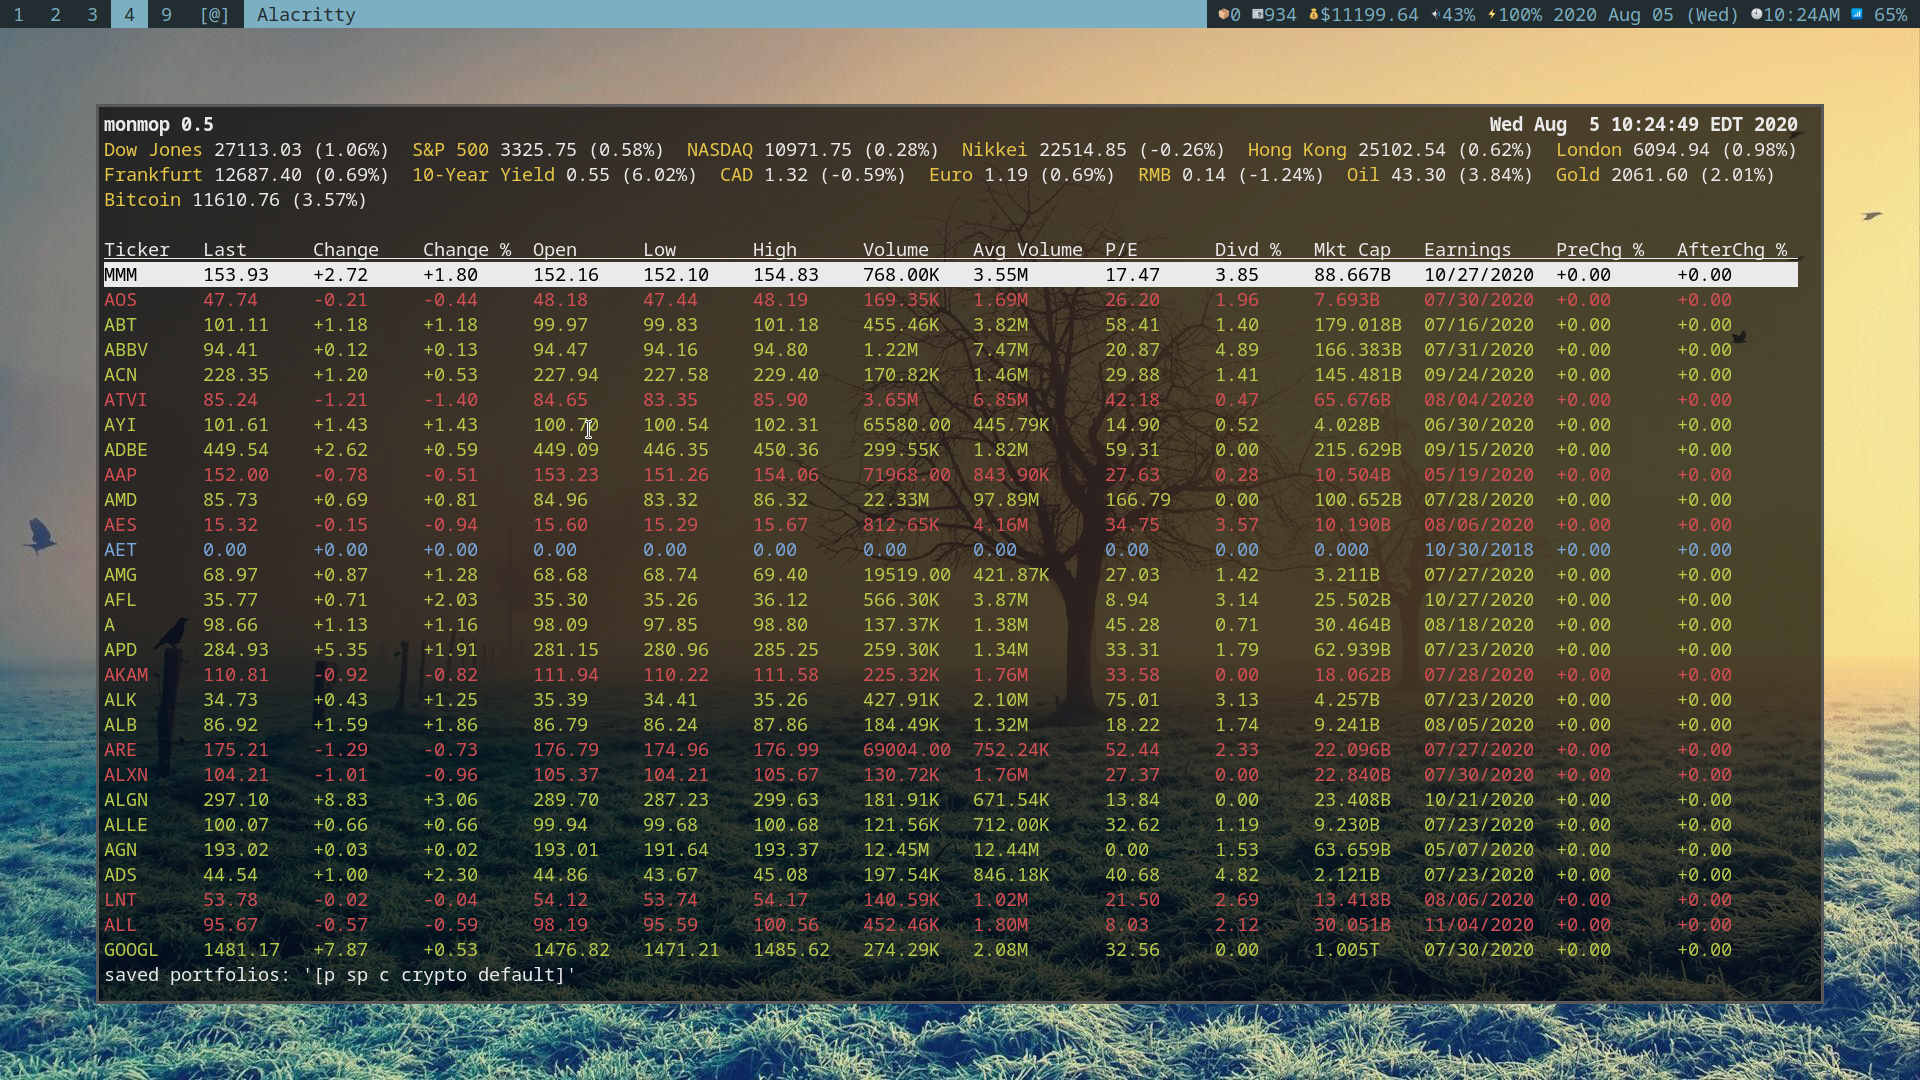Click the clock icon beside 10:24AM
This screenshot has height=1080, width=1920.
pos(1757,14)
